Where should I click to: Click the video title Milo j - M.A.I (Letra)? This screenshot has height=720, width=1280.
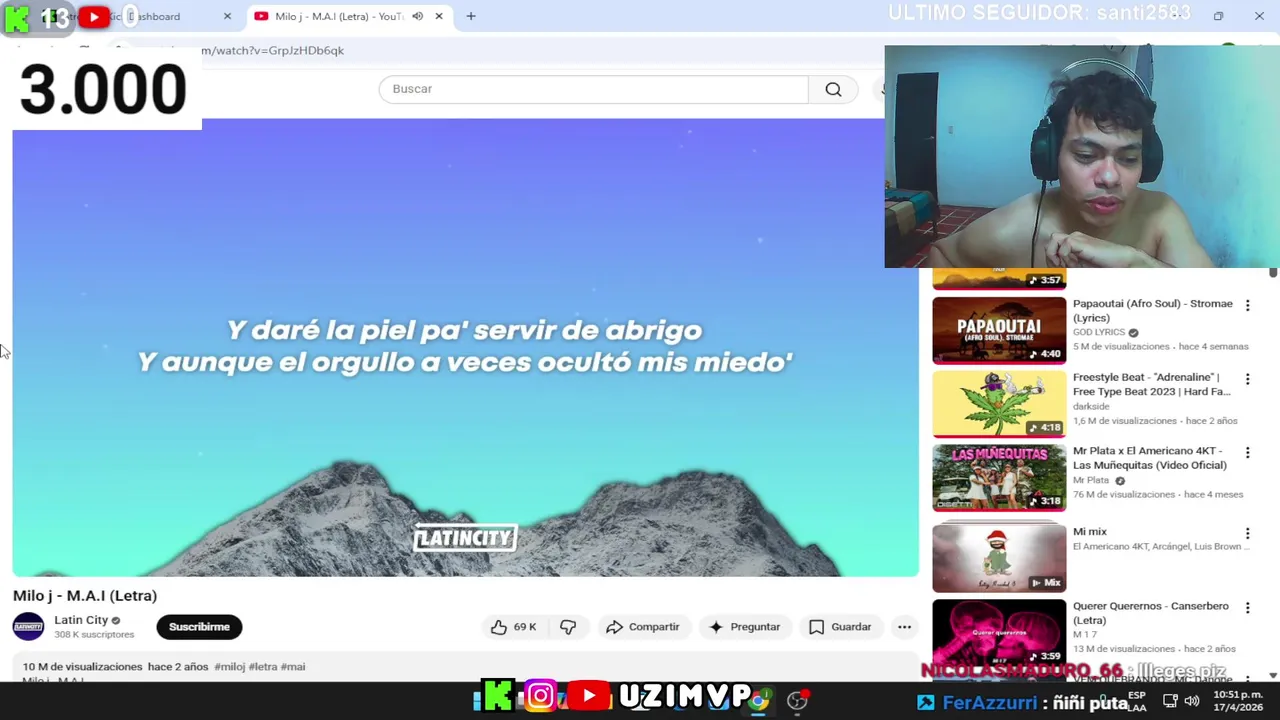(85, 596)
